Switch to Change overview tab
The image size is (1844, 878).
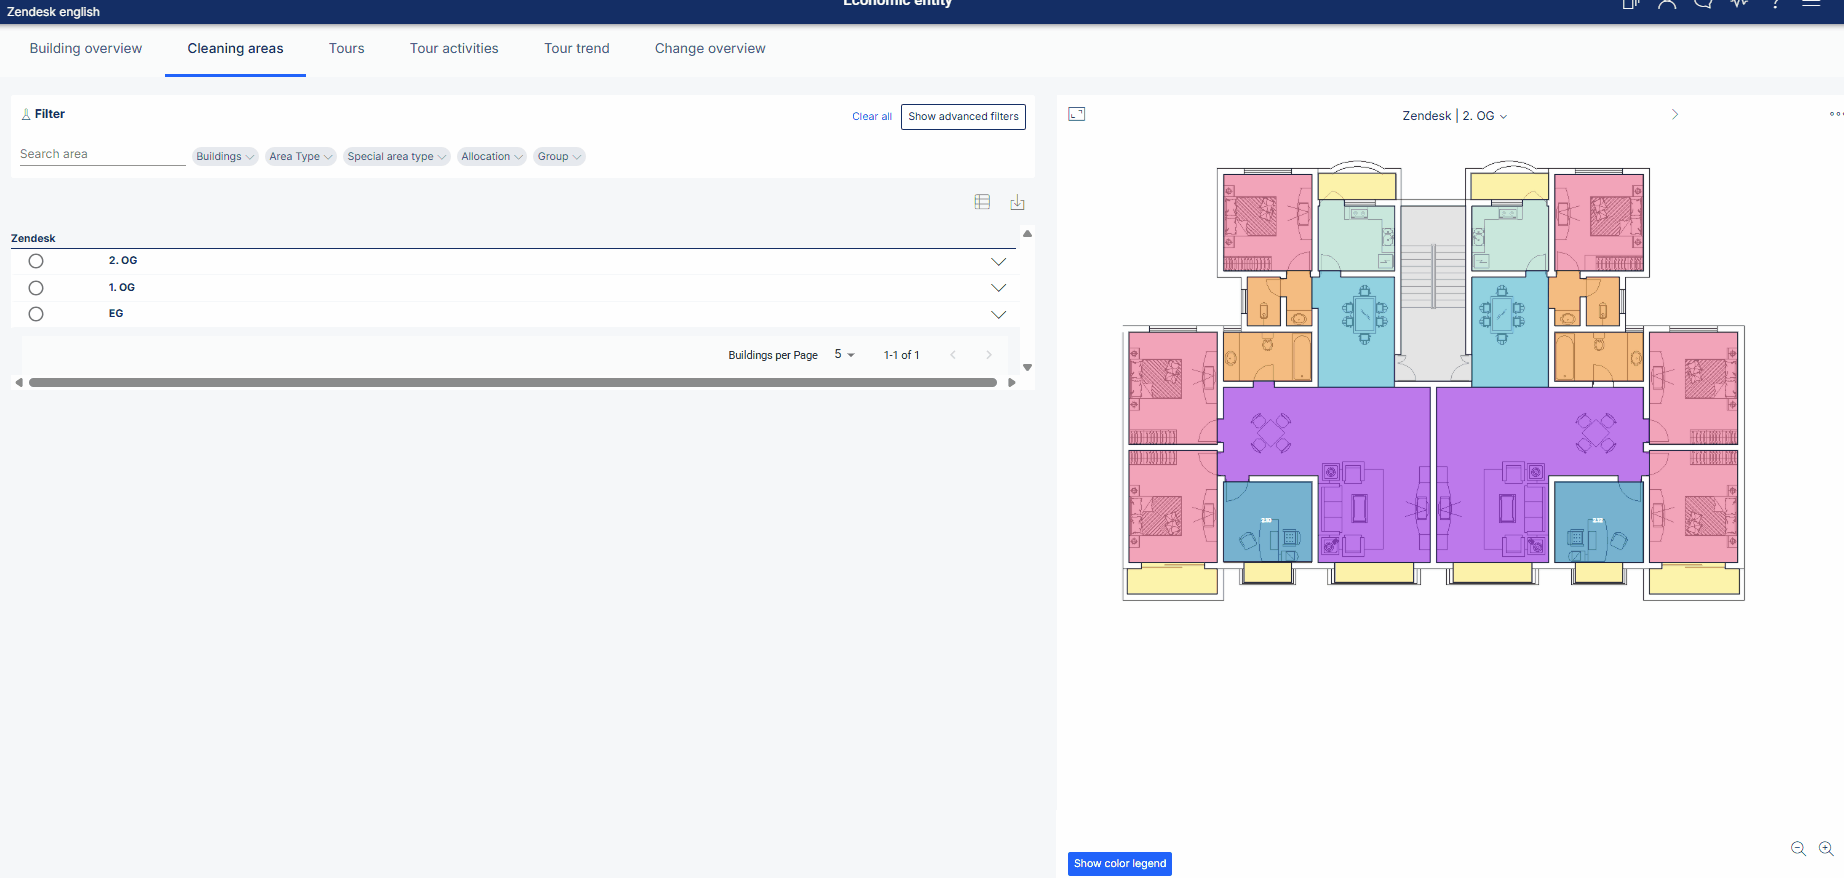[x=710, y=48]
